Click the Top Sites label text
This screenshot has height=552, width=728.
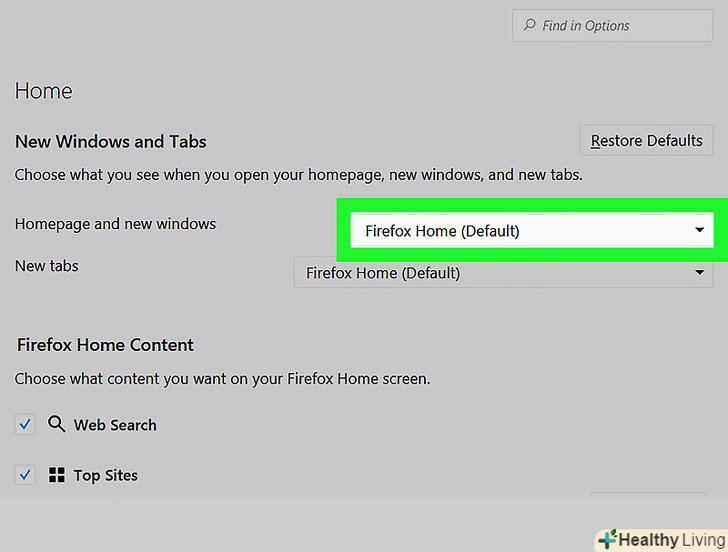click(106, 475)
